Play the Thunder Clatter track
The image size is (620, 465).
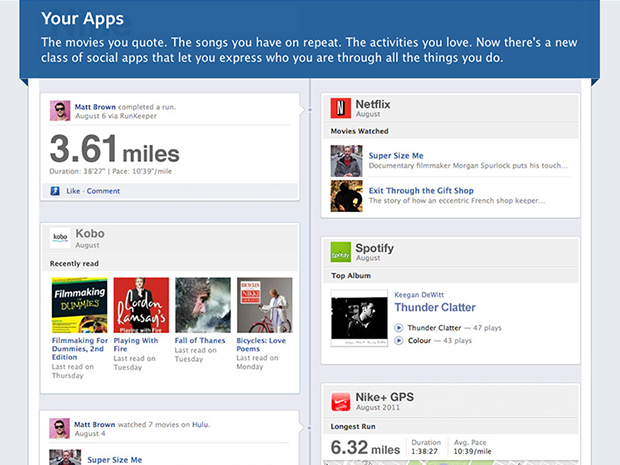(x=399, y=326)
